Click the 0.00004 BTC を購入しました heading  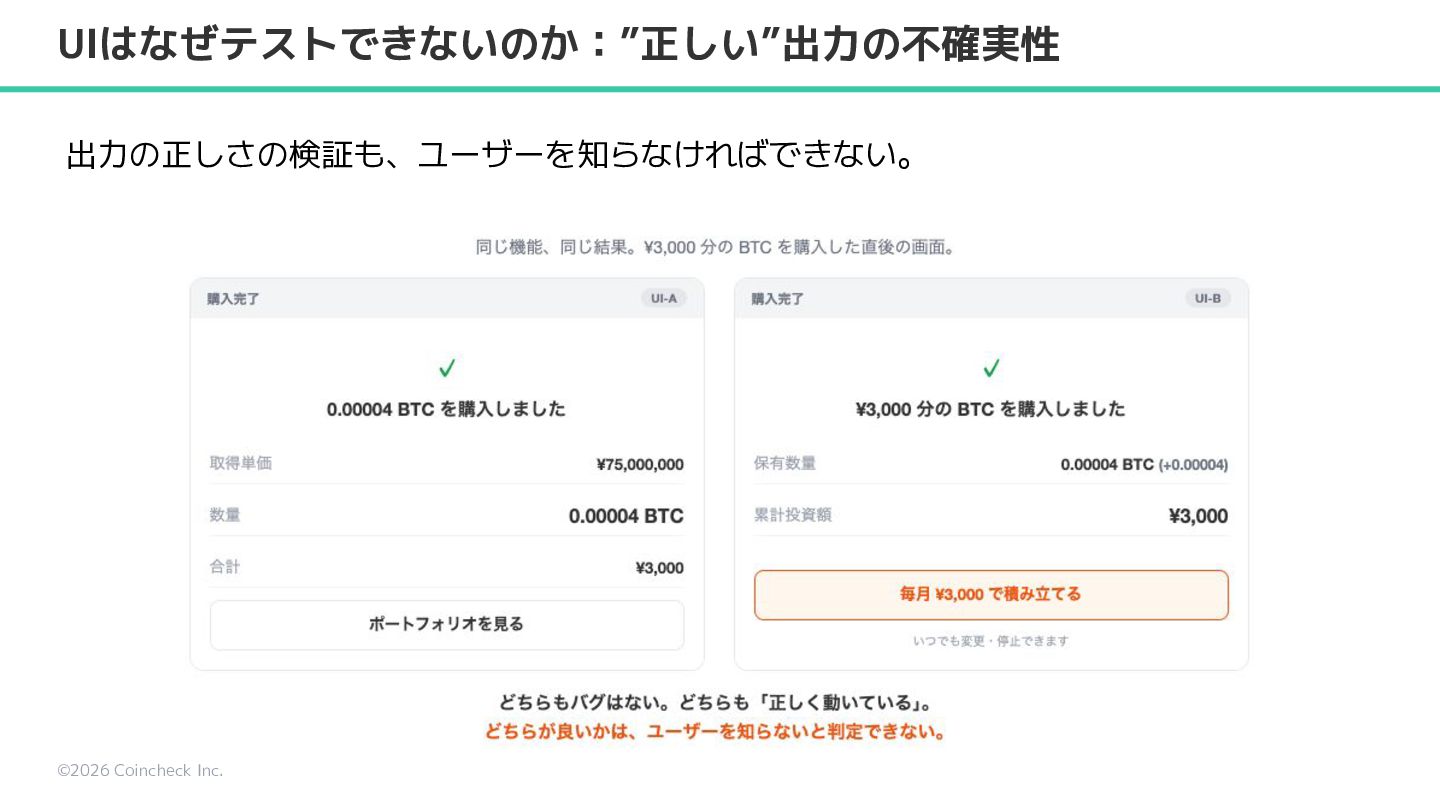(446, 409)
